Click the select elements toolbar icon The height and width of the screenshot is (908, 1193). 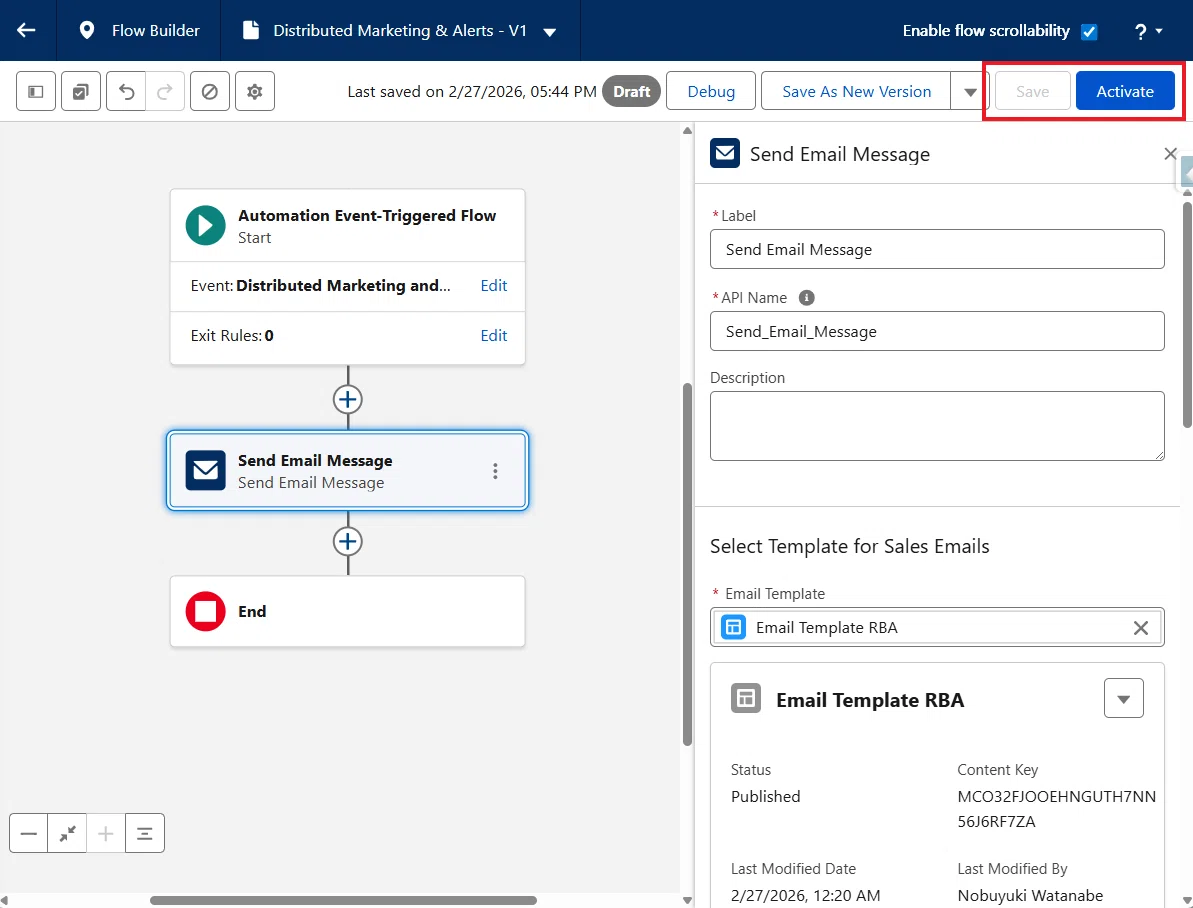tap(81, 91)
